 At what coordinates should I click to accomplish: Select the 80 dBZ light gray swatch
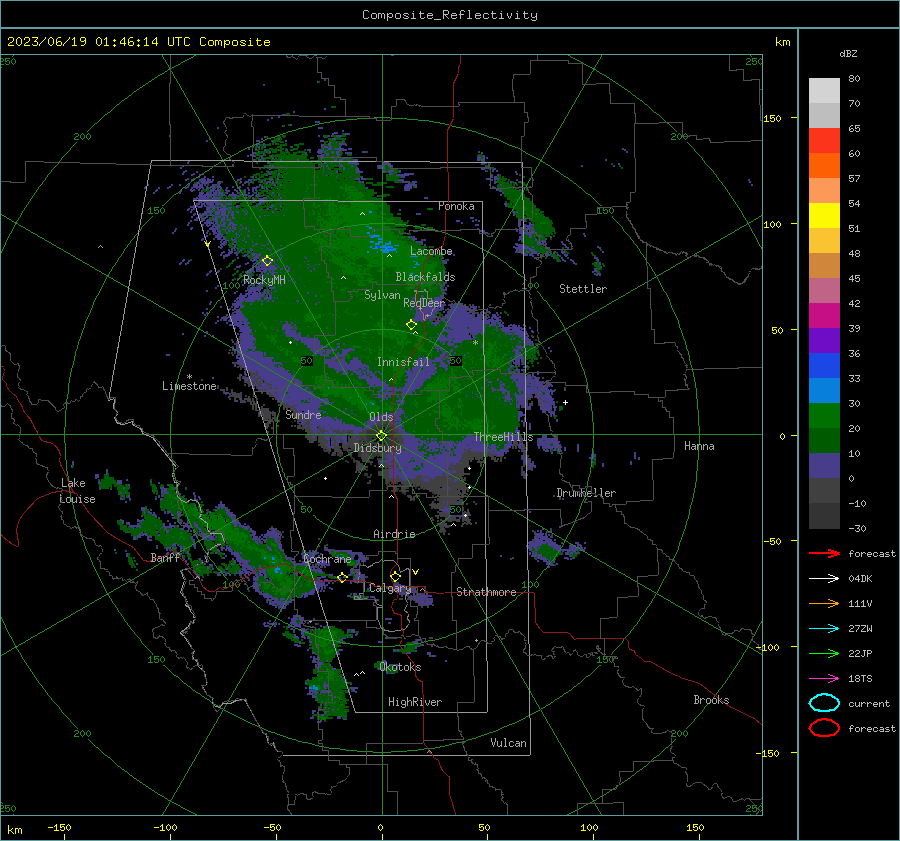point(824,90)
